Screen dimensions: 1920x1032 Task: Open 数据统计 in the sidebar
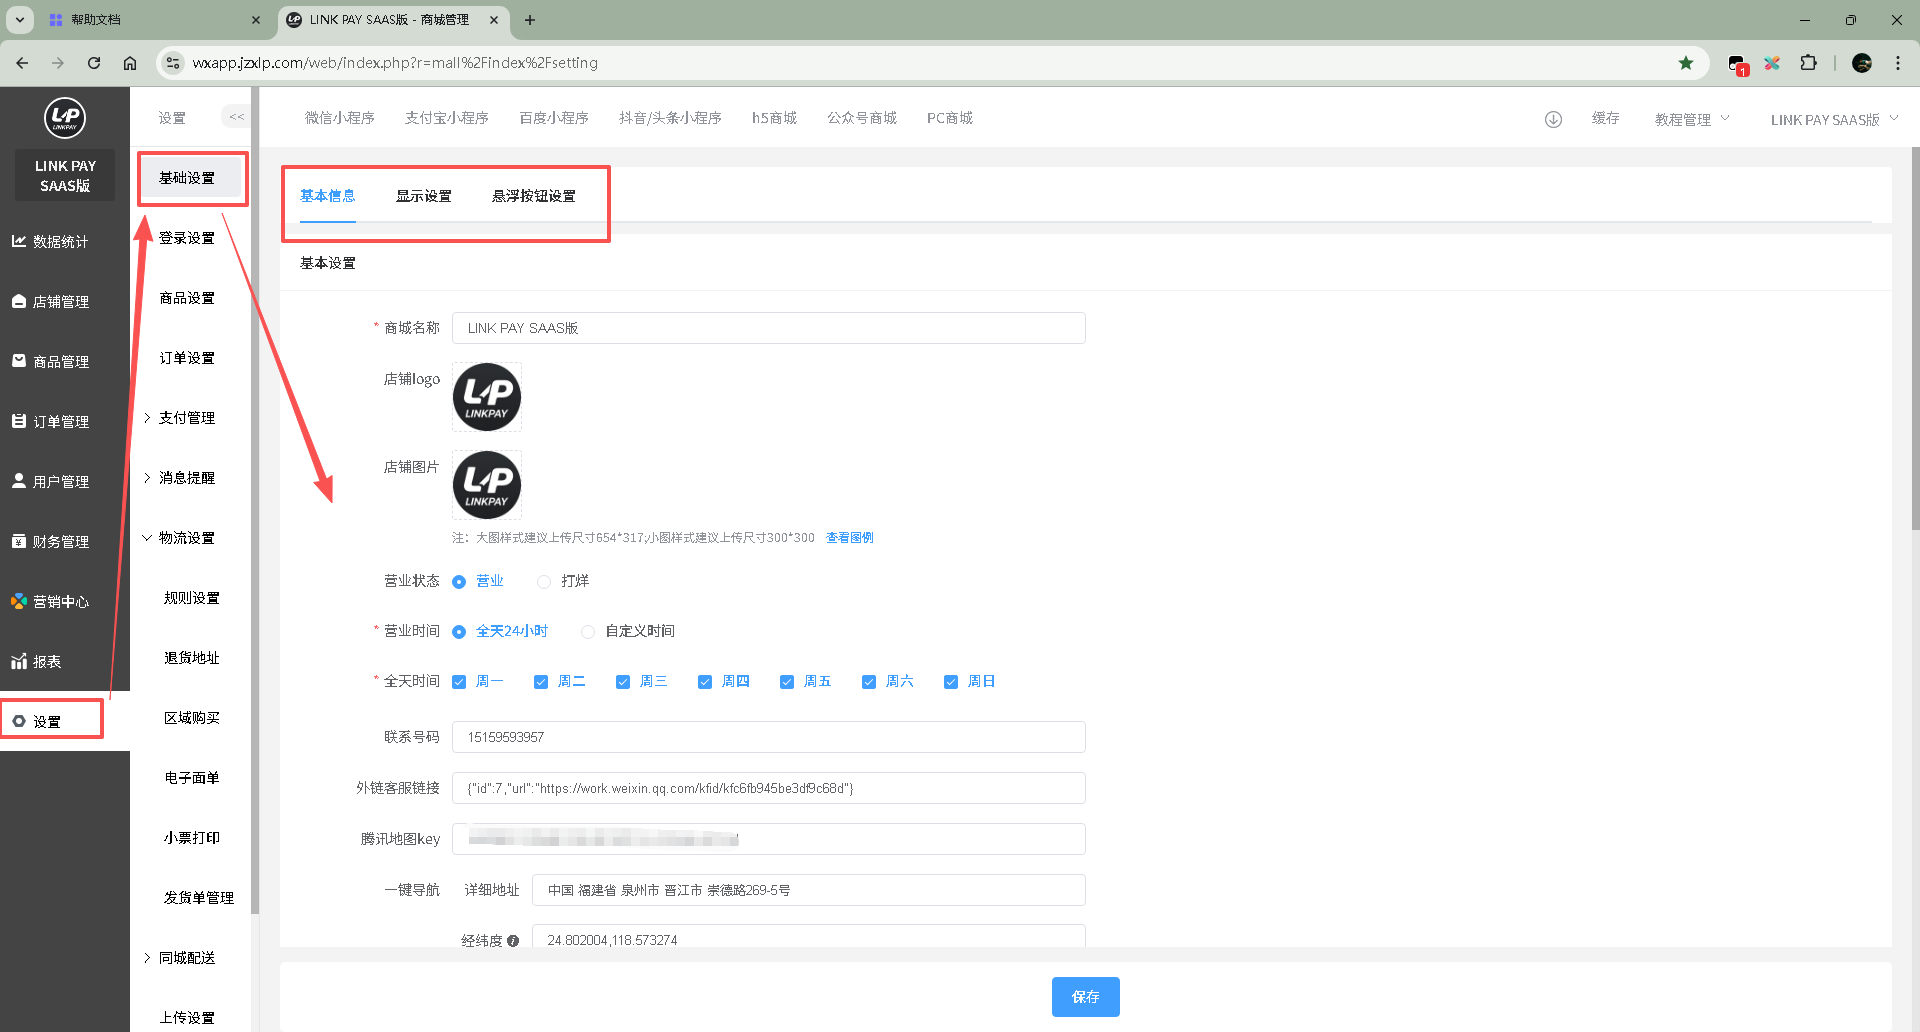[60, 242]
